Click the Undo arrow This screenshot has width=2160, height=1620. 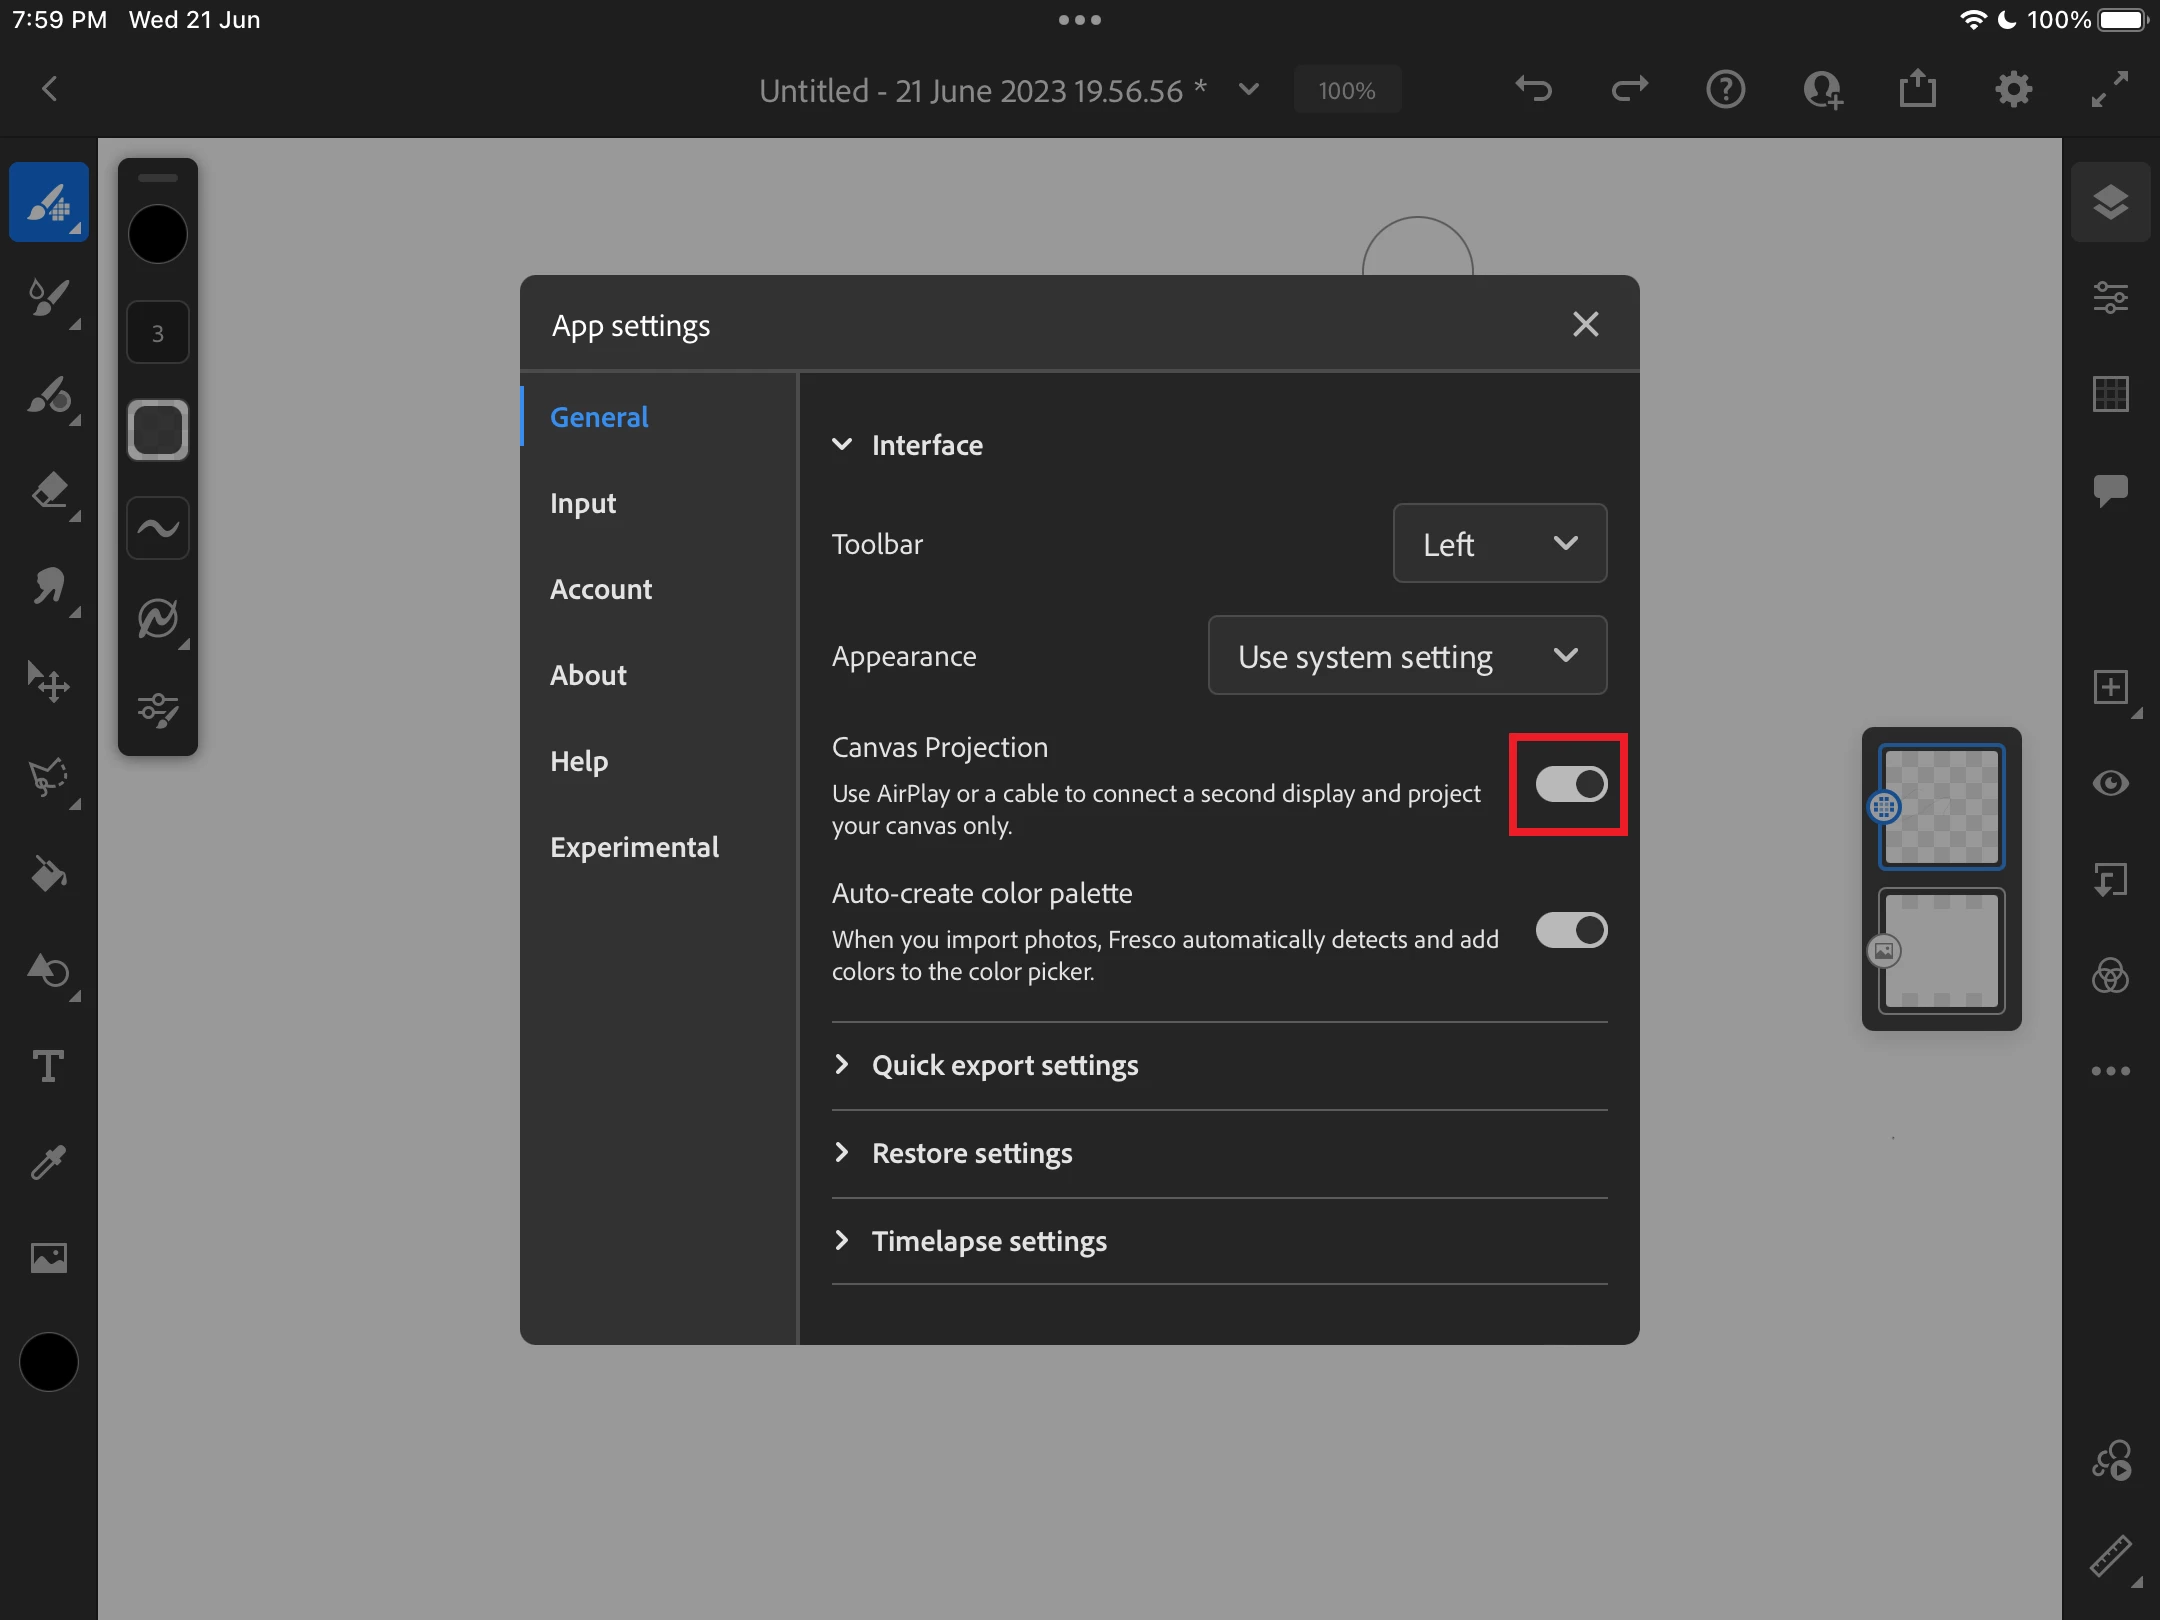tap(1533, 90)
